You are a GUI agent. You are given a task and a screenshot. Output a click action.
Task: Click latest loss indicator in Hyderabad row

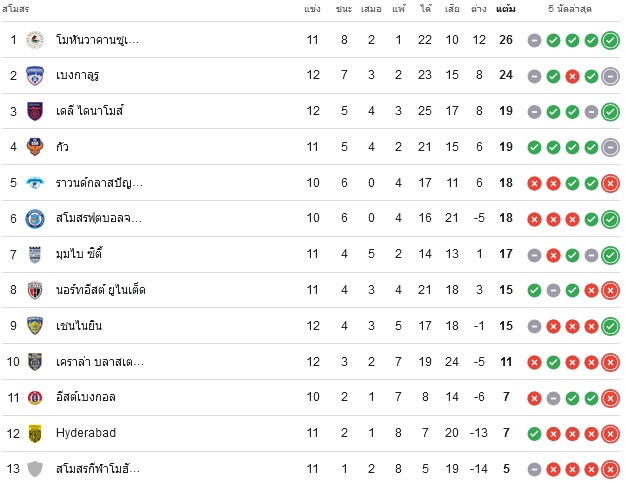tap(610, 434)
